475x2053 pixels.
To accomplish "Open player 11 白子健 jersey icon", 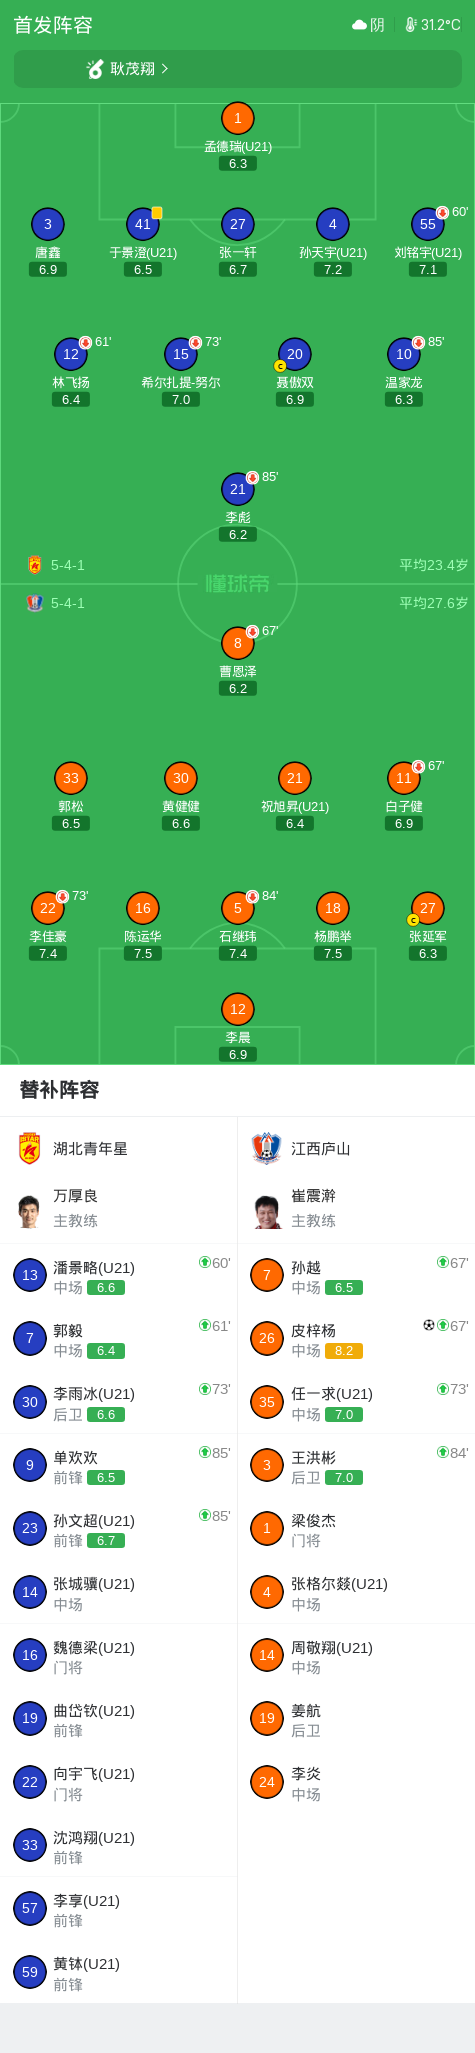I will [x=404, y=779].
